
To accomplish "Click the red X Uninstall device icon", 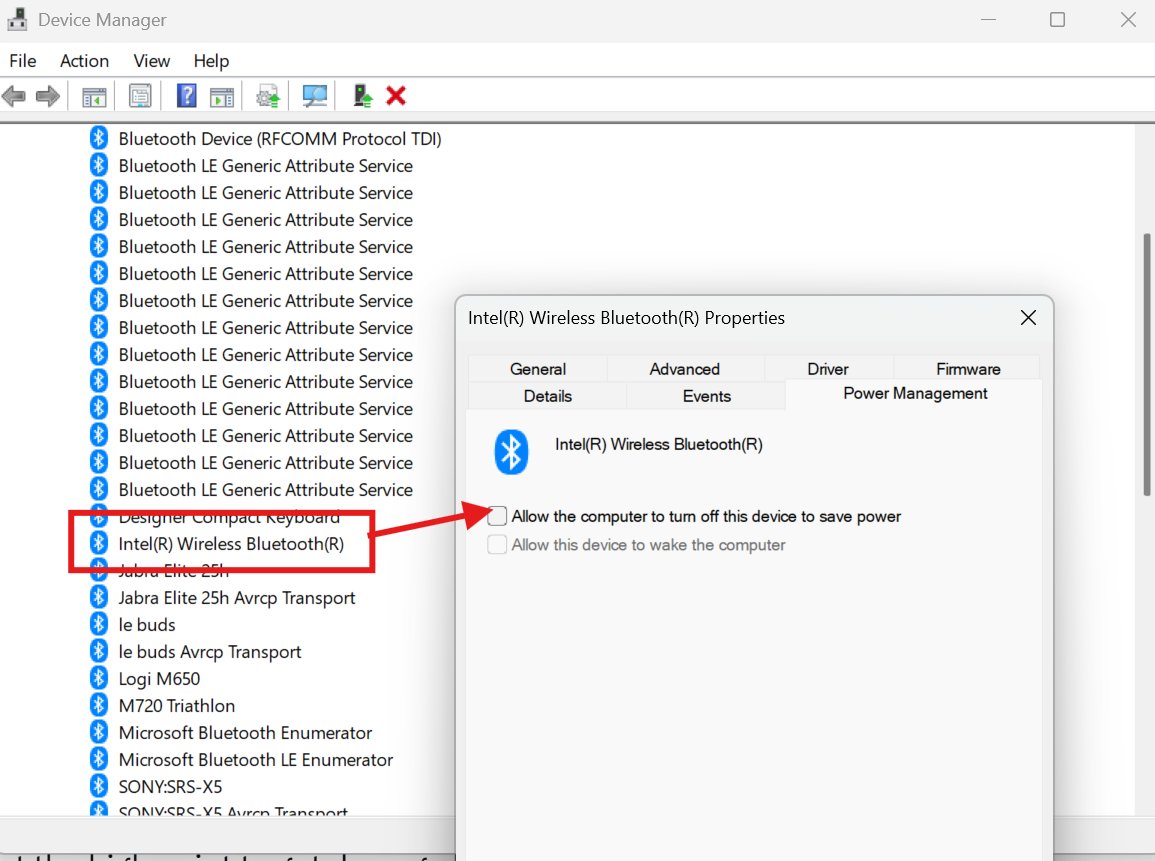I will pyautogui.click(x=396, y=96).
